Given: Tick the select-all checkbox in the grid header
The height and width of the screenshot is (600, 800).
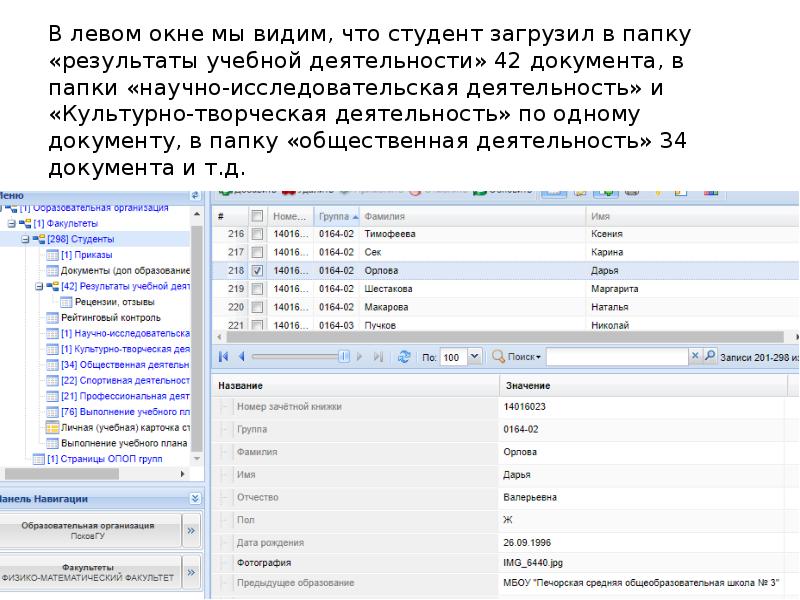Looking at the screenshot, I should click(257, 216).
